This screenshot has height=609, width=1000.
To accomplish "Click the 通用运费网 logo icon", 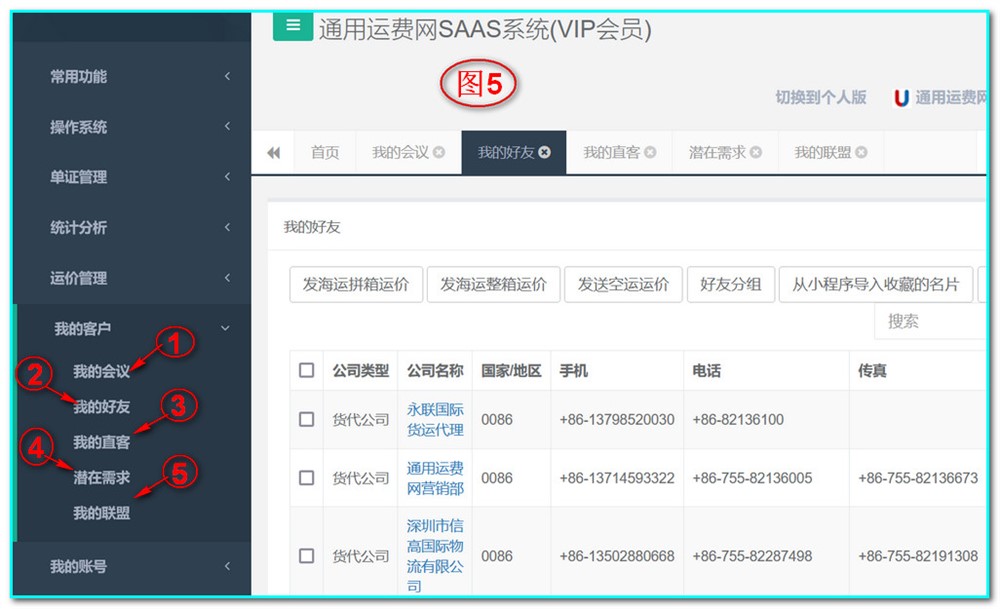I will pos(901,98).
